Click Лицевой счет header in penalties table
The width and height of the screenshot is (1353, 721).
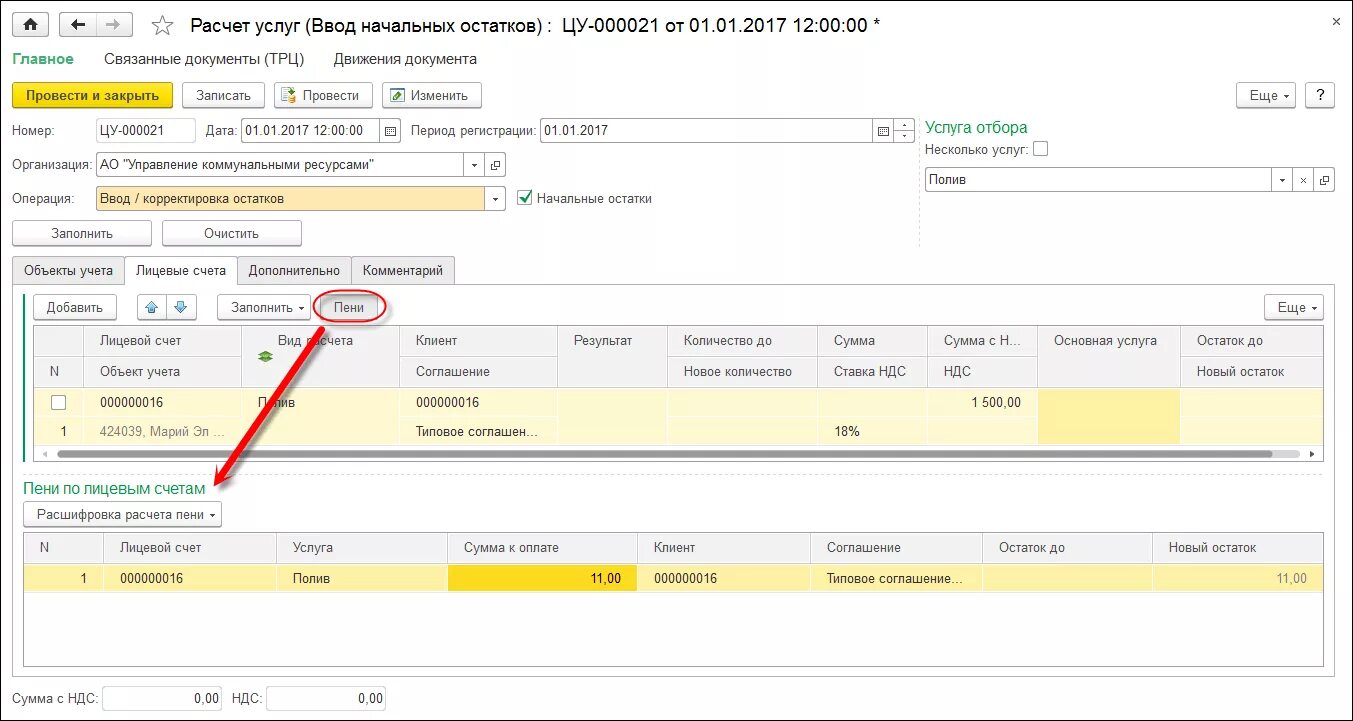tap(190, 548)
